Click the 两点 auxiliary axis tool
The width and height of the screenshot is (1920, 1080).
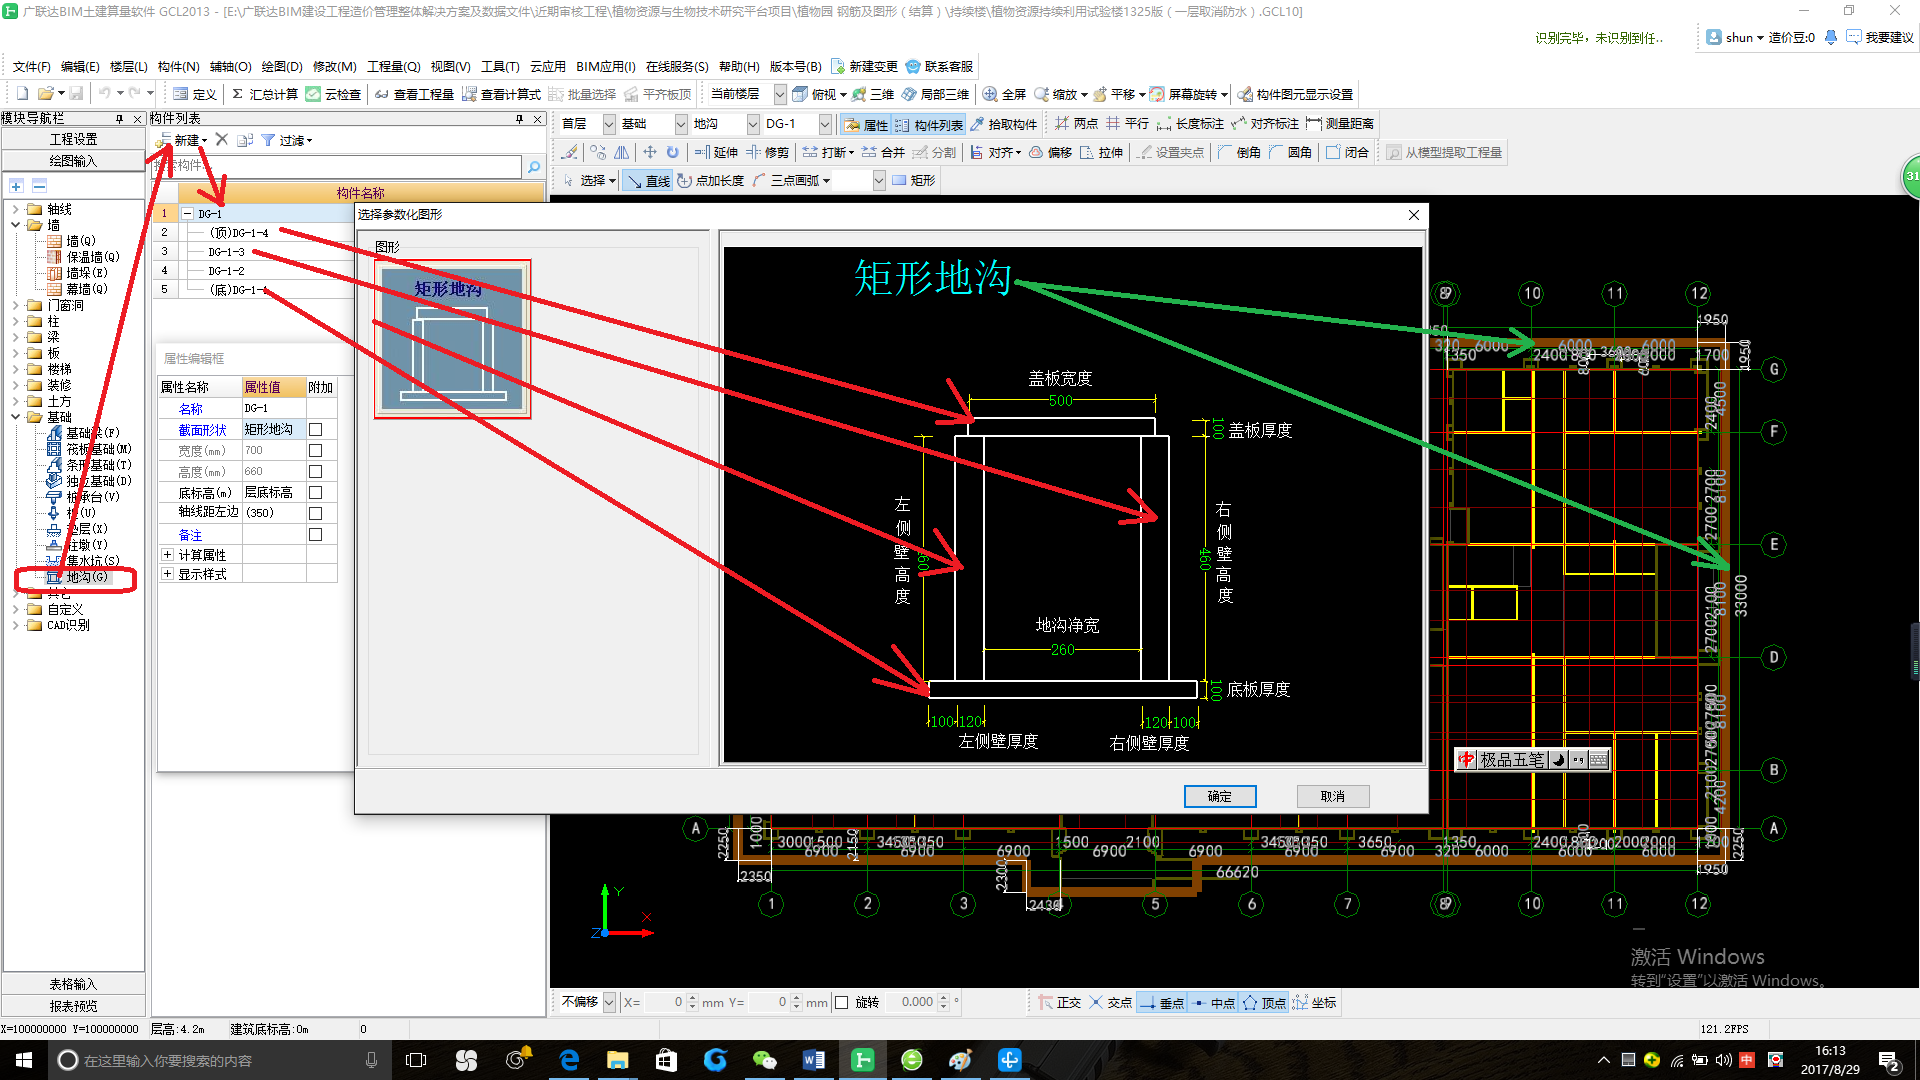tap(1076, 124)
